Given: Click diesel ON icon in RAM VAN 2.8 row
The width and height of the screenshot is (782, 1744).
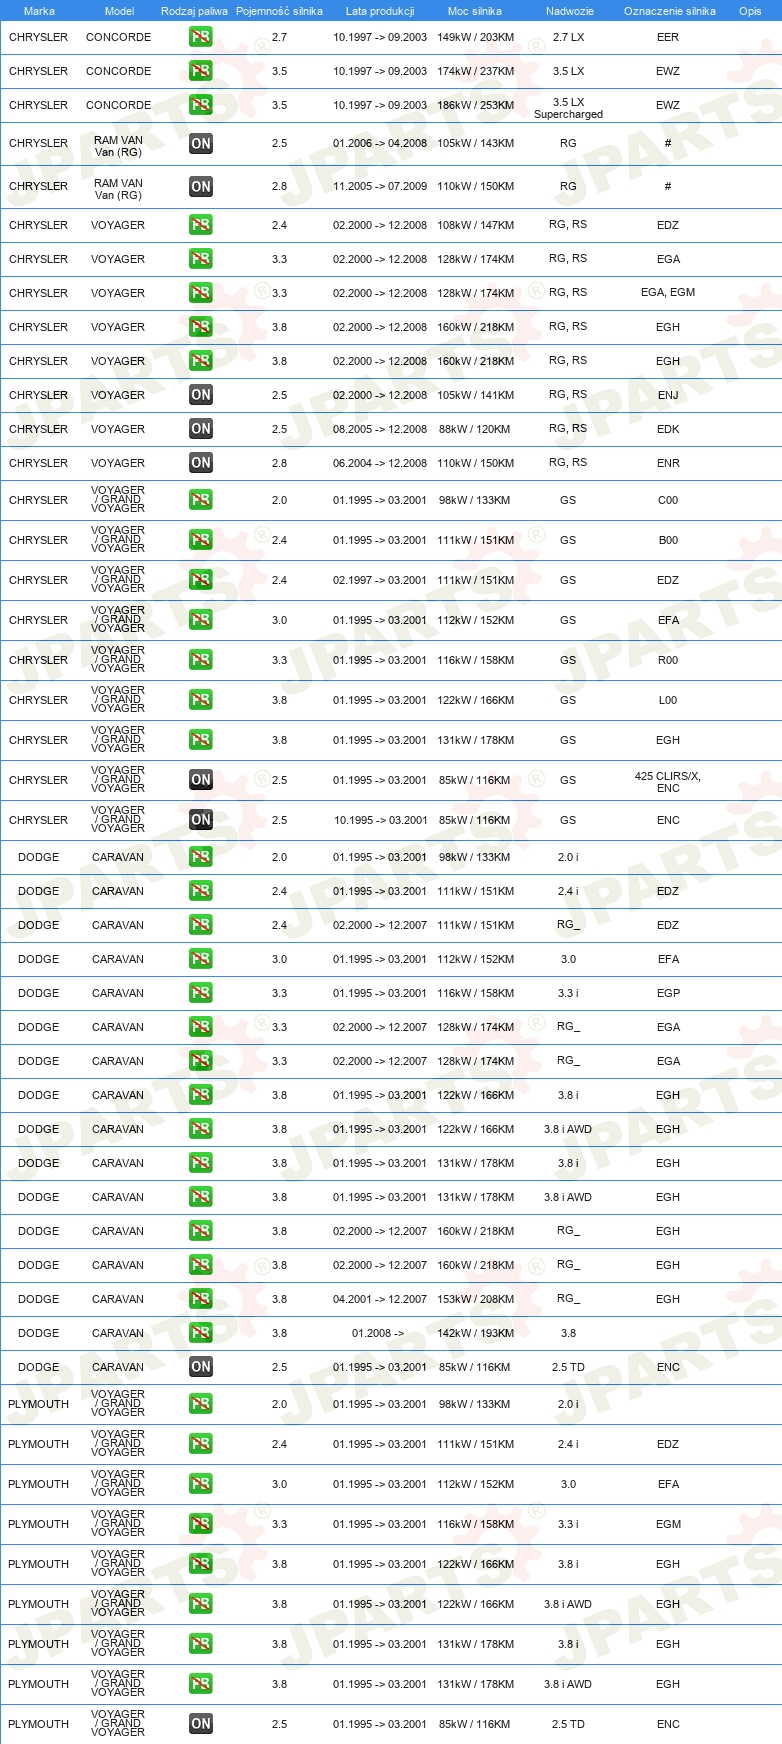Looking at the screenshot, I should (x=201, y=187).
